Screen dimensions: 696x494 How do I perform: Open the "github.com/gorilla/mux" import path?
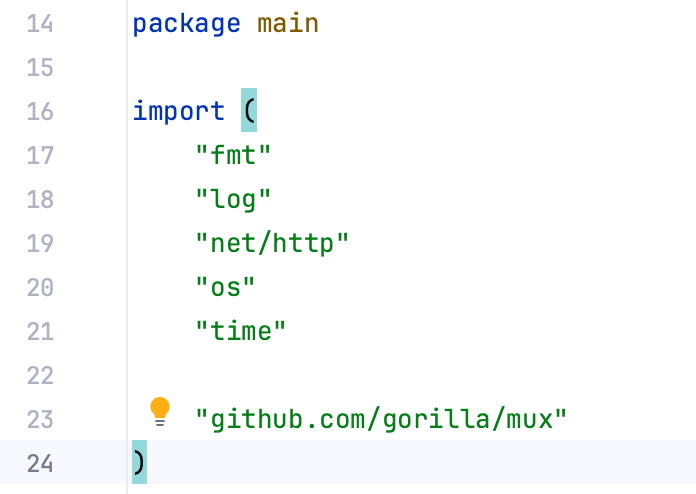[x=381, y=419]
